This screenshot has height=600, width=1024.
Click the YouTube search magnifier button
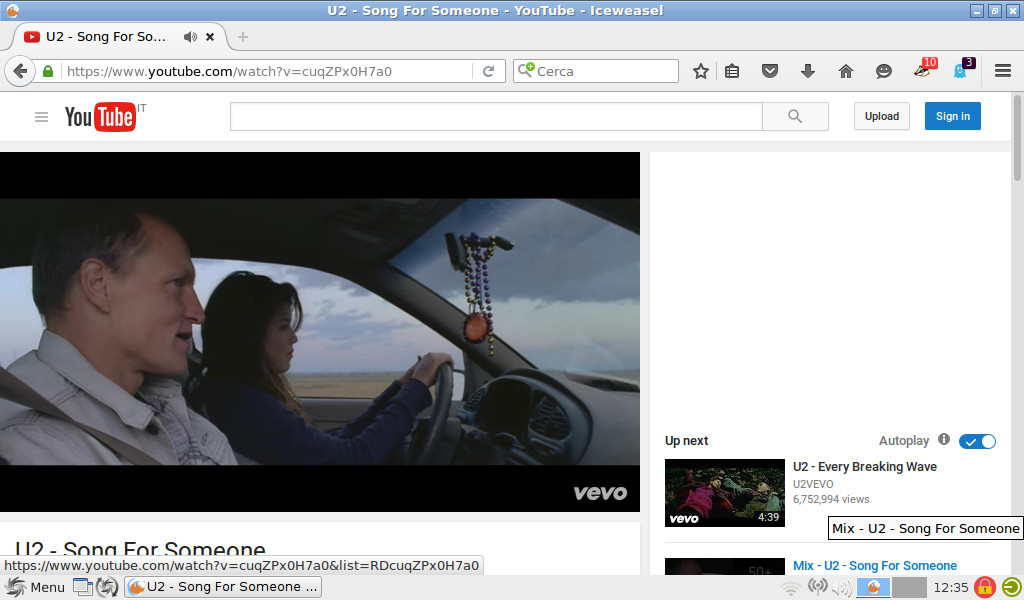click(795, 116)
